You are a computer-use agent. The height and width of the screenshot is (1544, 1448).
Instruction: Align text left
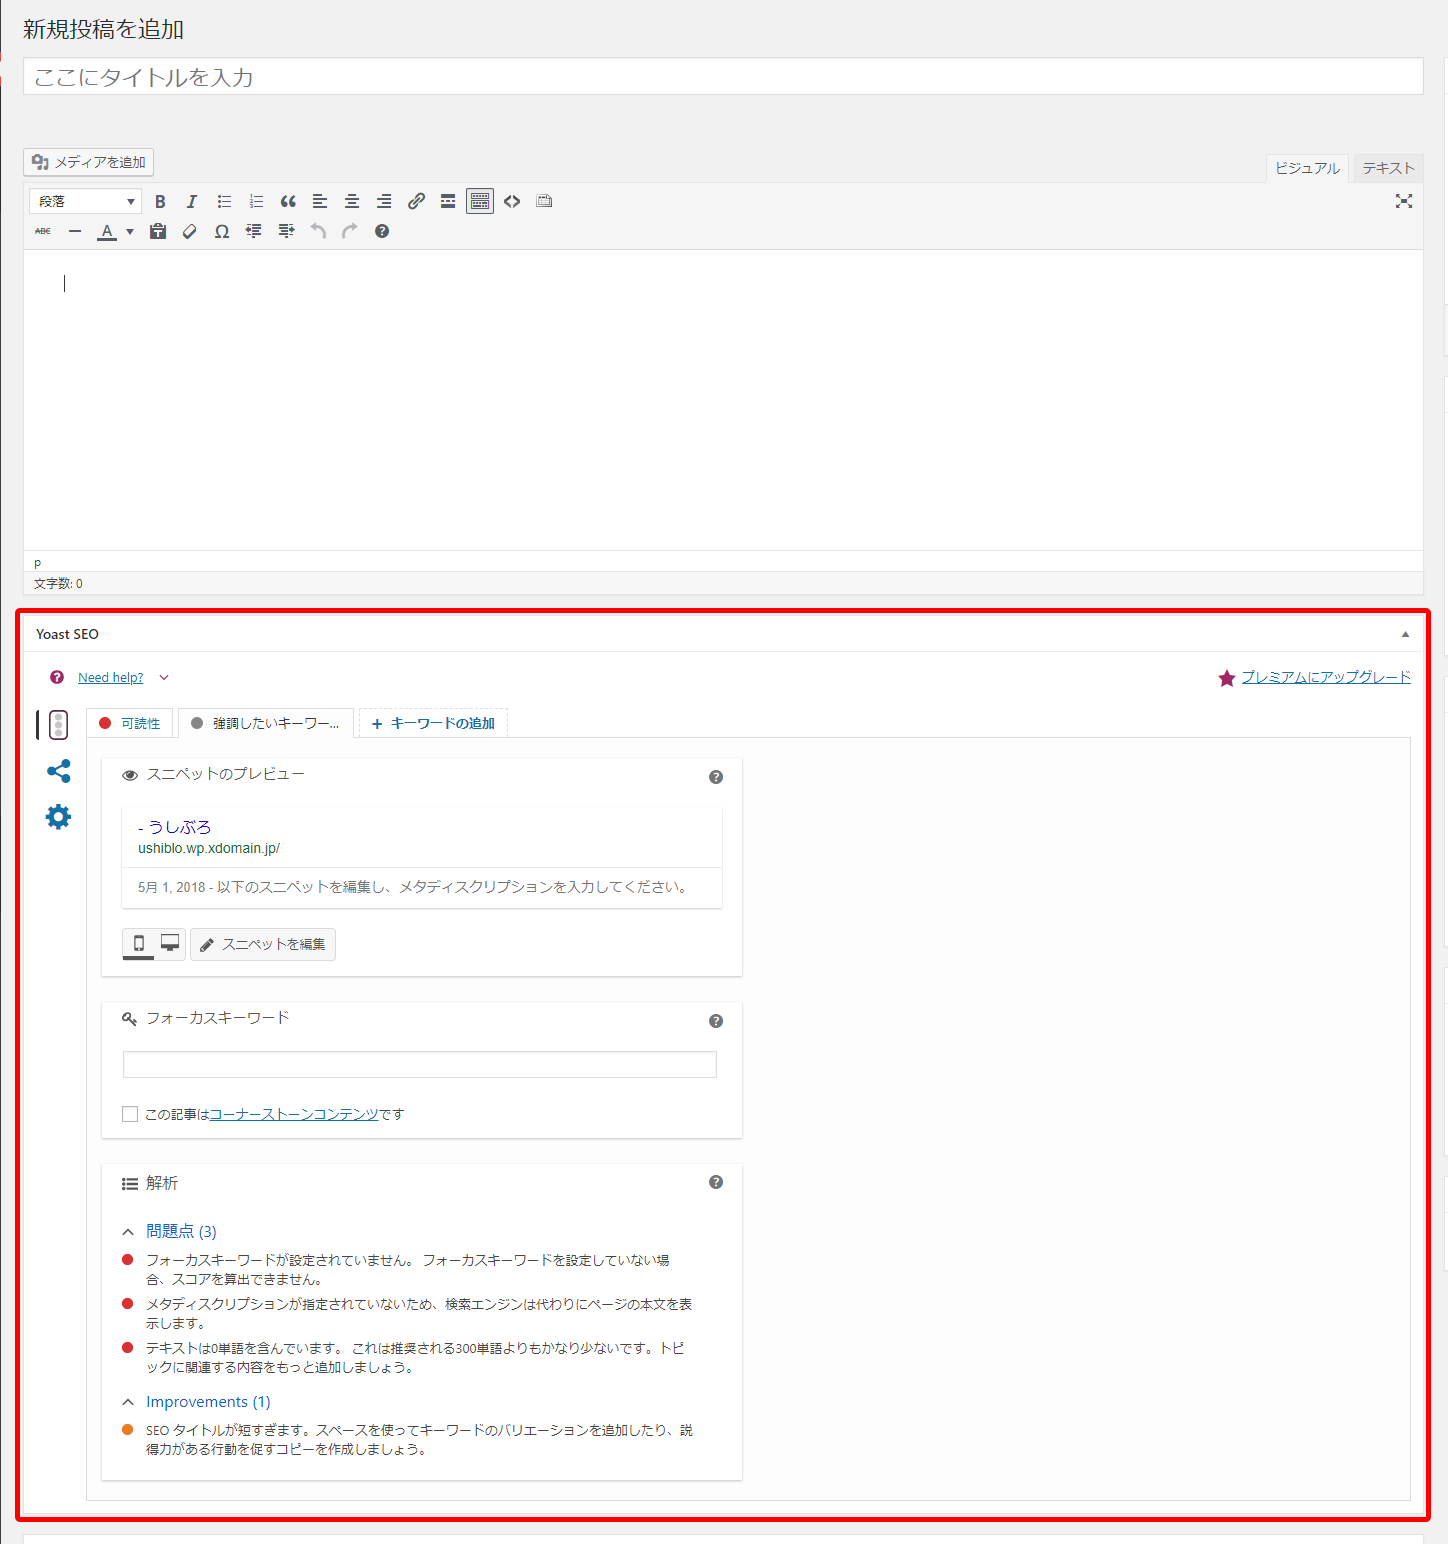coord(320,201)
